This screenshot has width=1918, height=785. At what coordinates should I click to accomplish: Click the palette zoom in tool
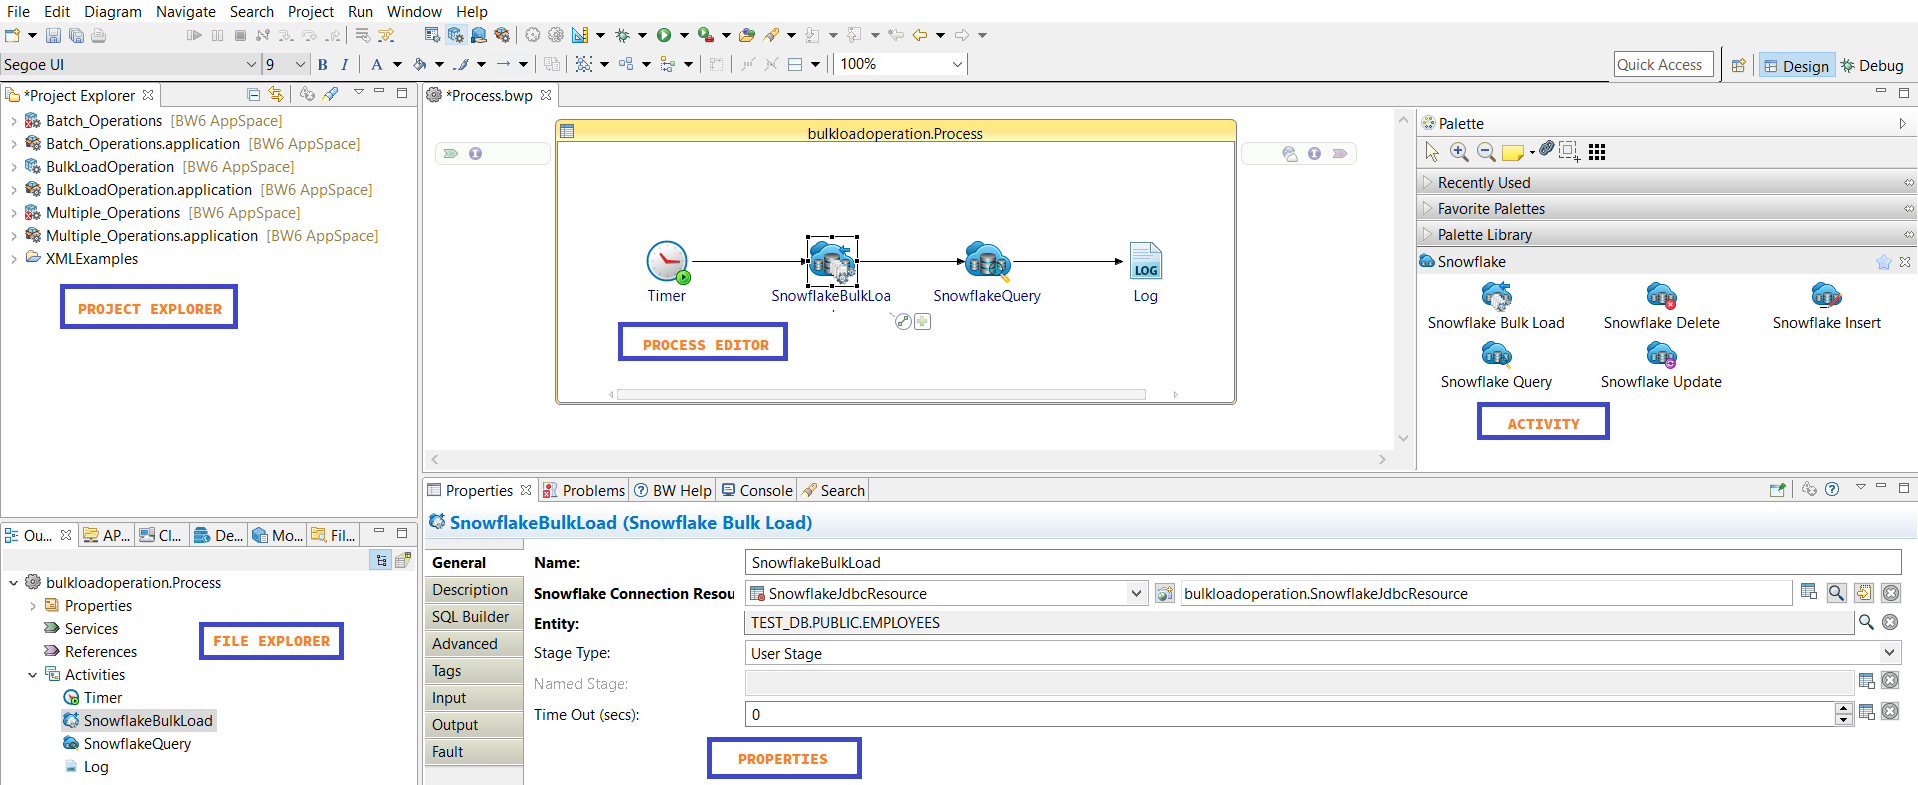point(1459,152)
